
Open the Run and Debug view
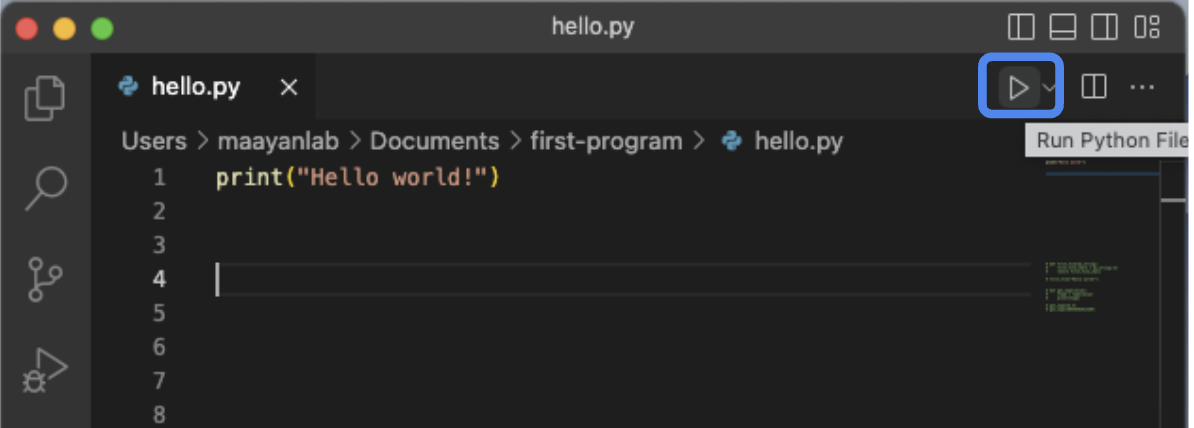45,371
